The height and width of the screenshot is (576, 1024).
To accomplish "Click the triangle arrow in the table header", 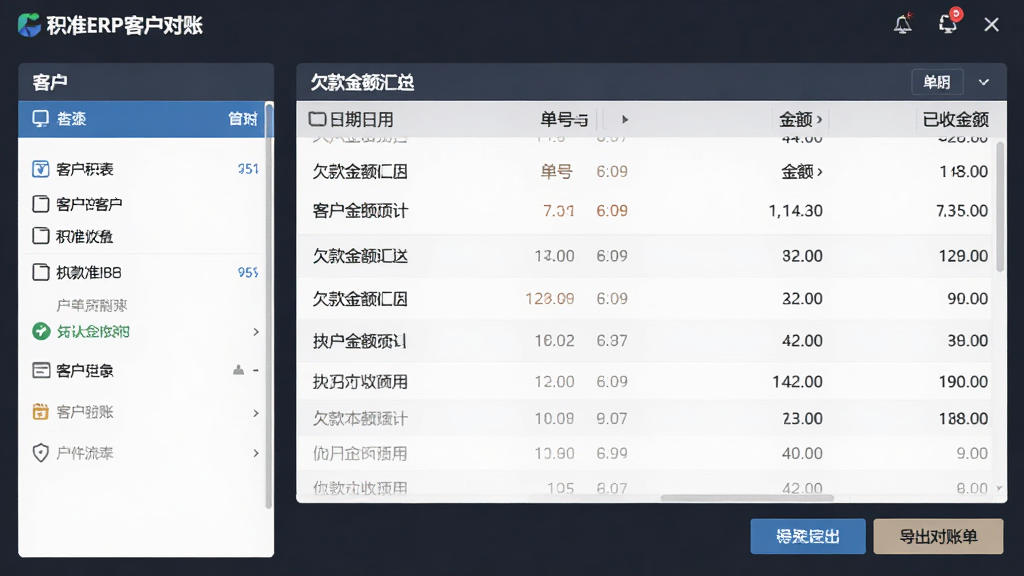I will click(x=625, y=120).
